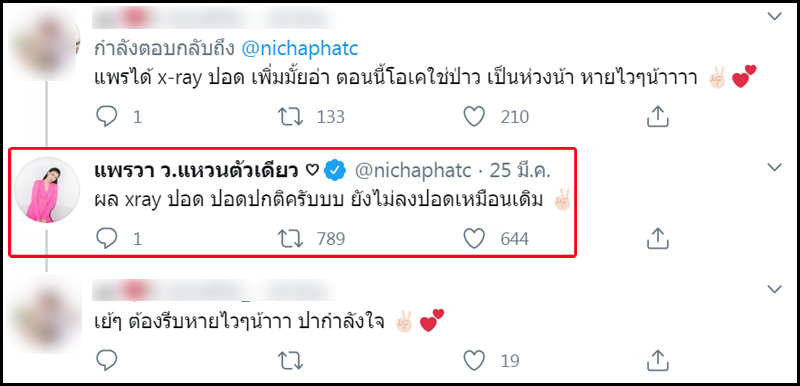Share the bottom tweet
The image size is (800, 386).
click(658, 360)
